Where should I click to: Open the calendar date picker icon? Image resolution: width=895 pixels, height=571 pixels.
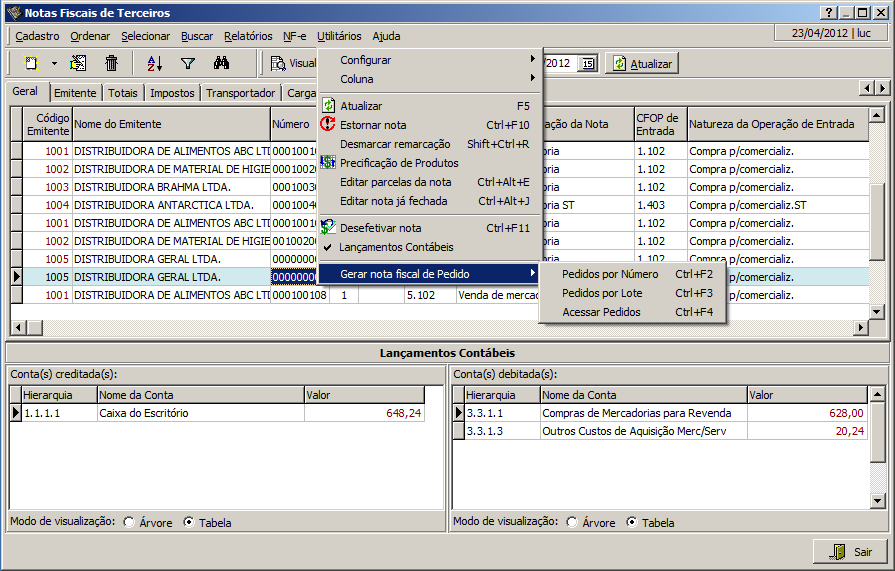click(587, 63)
